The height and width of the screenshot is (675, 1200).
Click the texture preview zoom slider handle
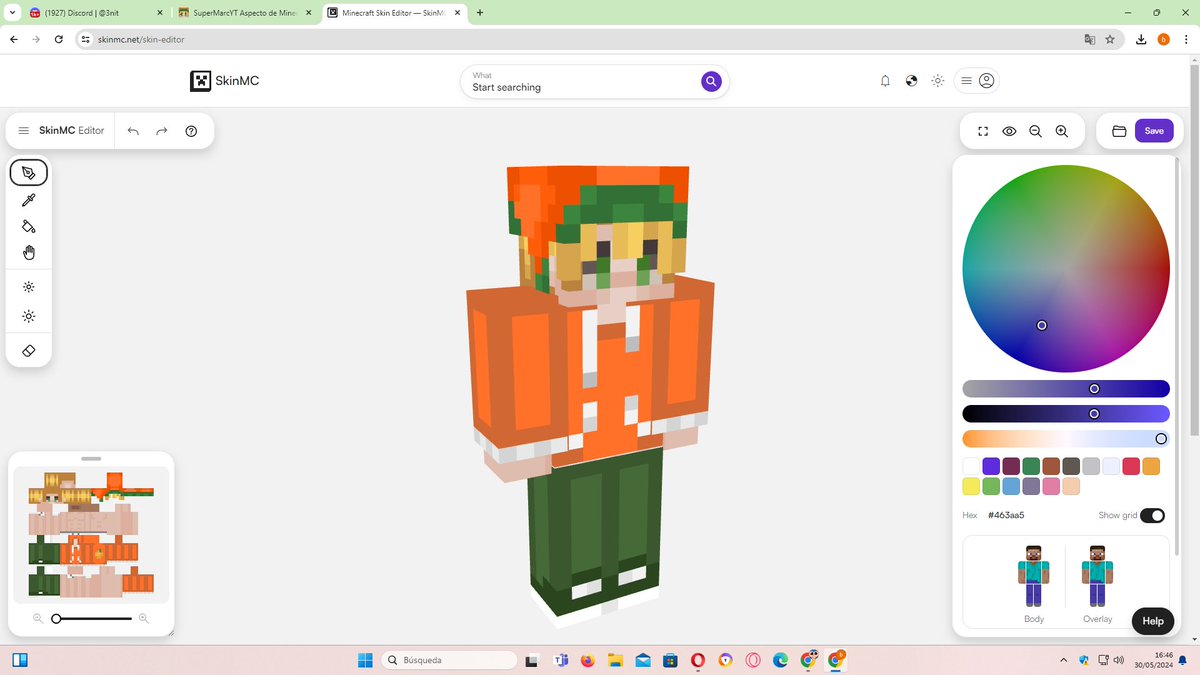(x=56, y=619)
